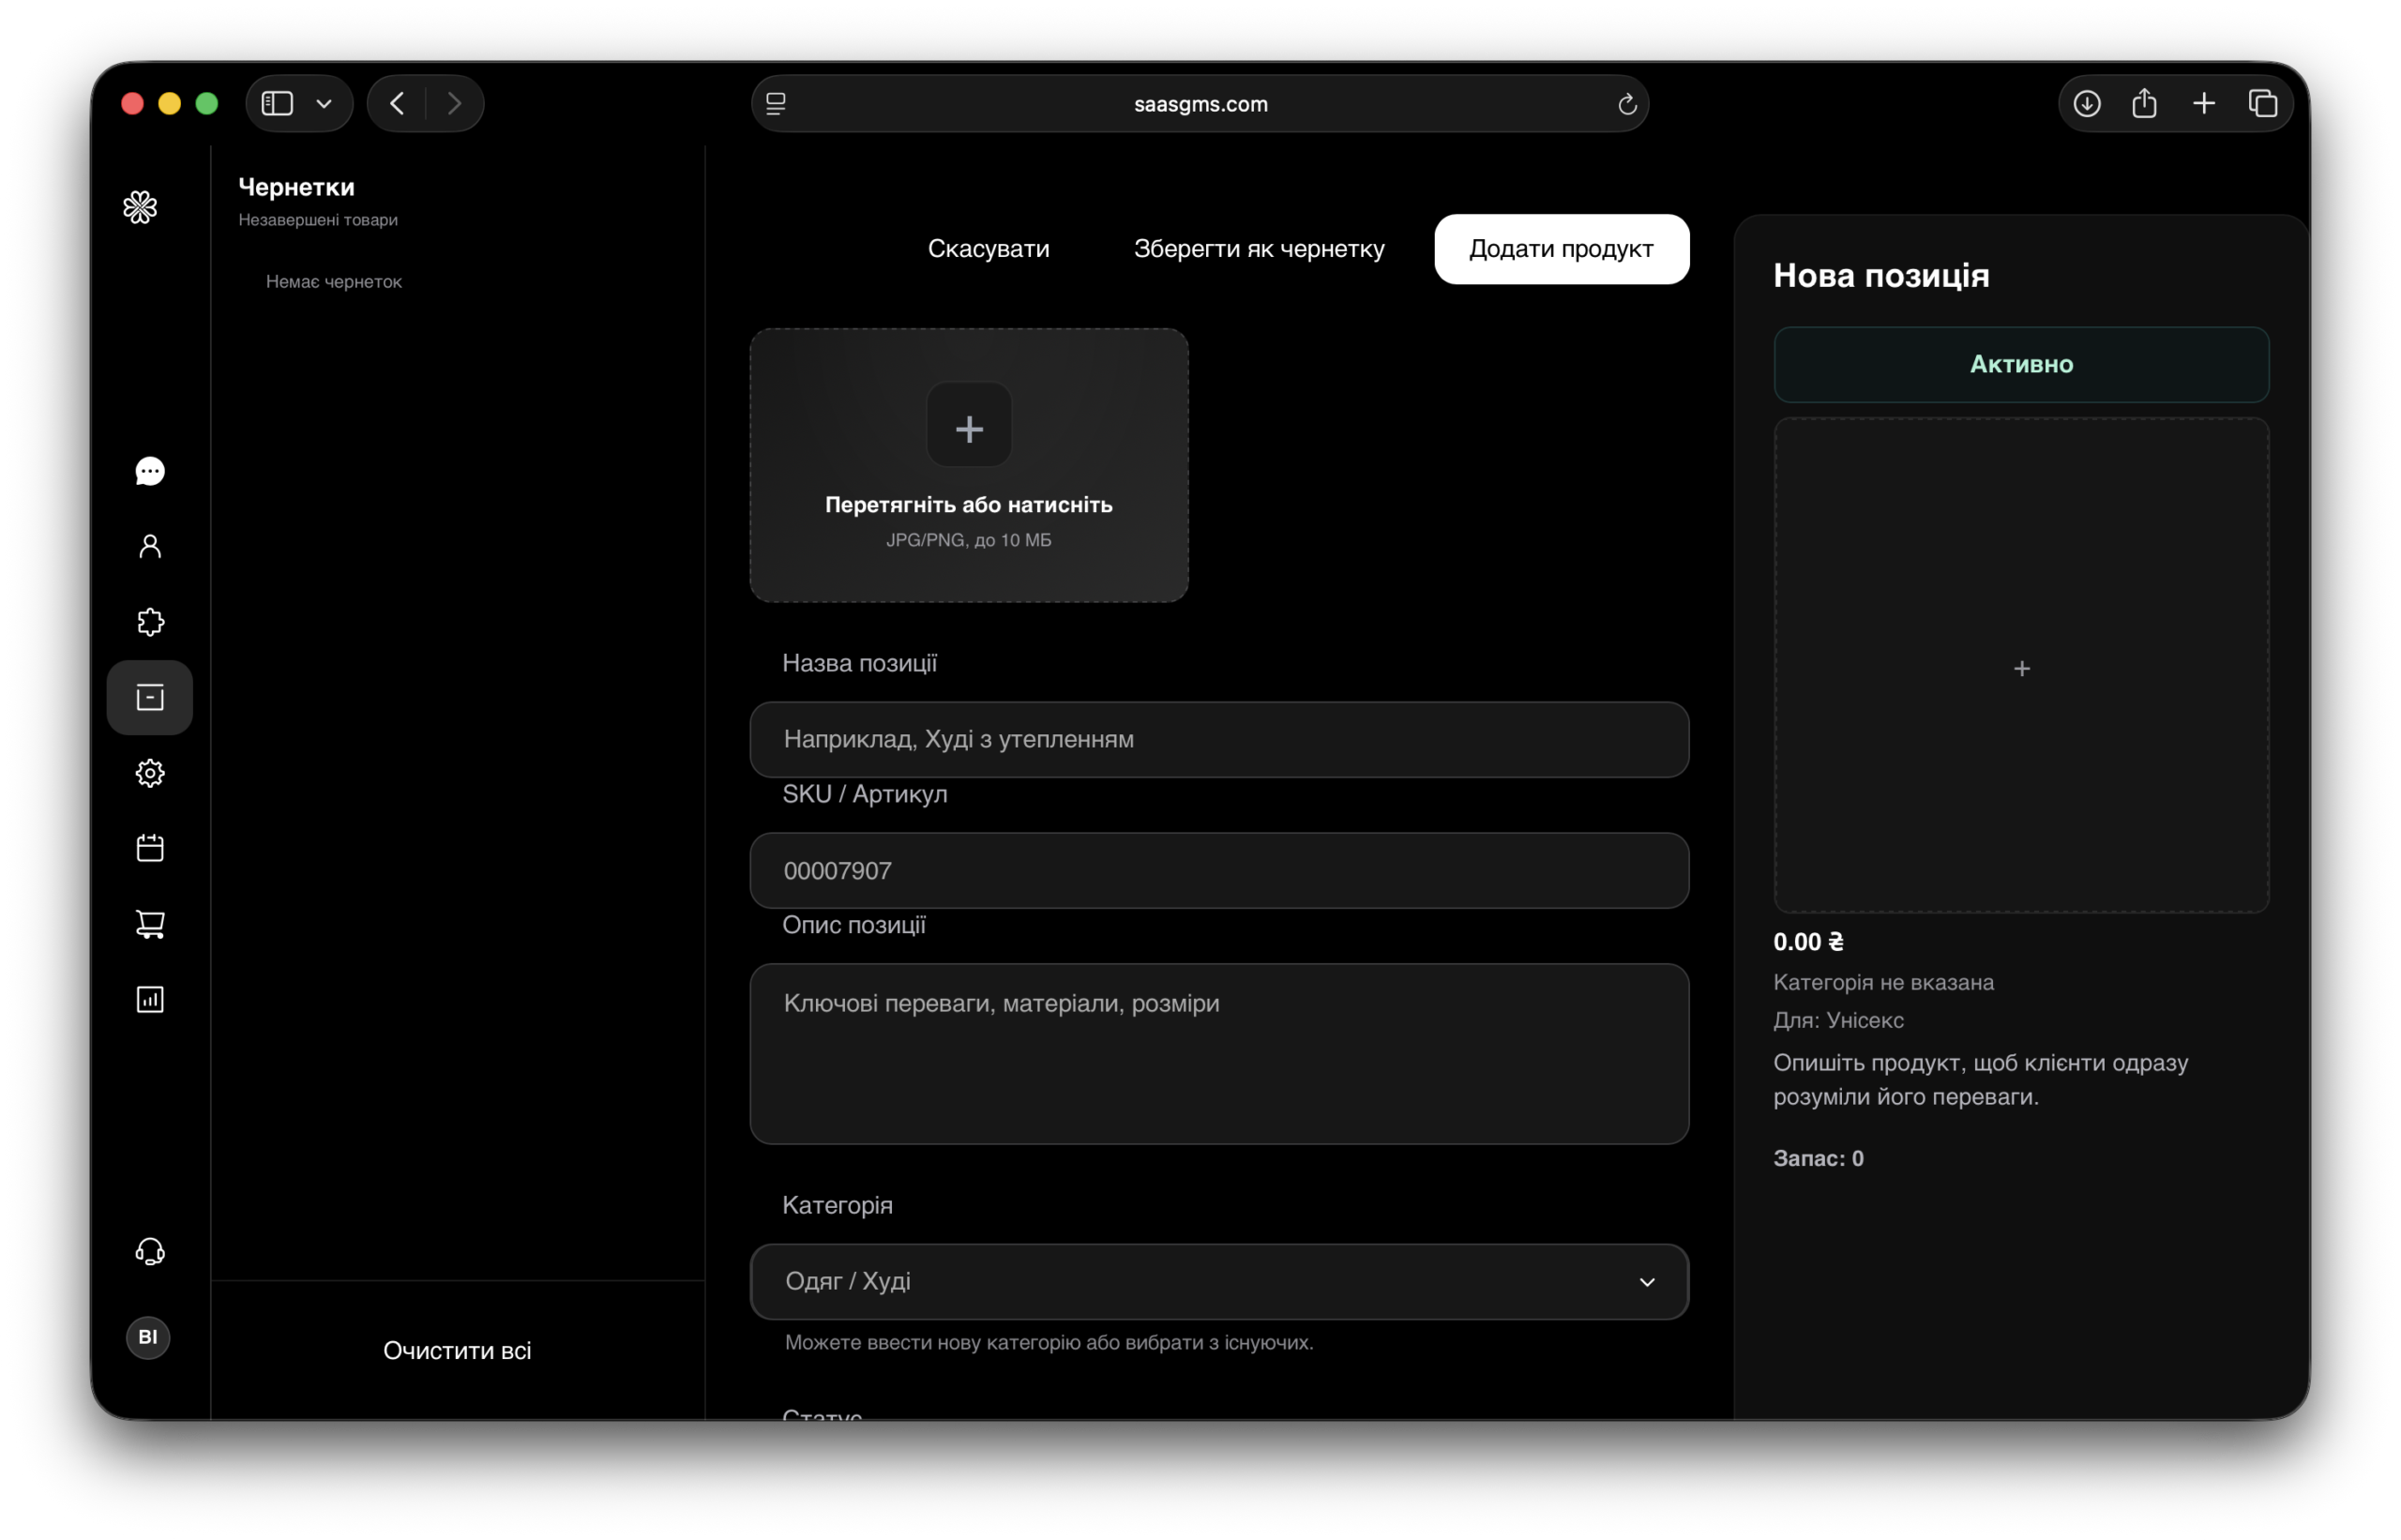The width and height of the screenshot is (2401, 1540).
Task: Click Очистити всі in drafts panel
Action: point(457,1350)
